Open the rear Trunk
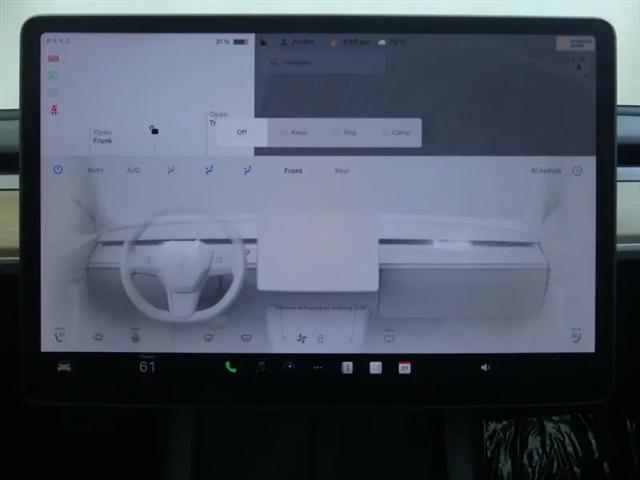640x480 pixels. click(218, 118)
